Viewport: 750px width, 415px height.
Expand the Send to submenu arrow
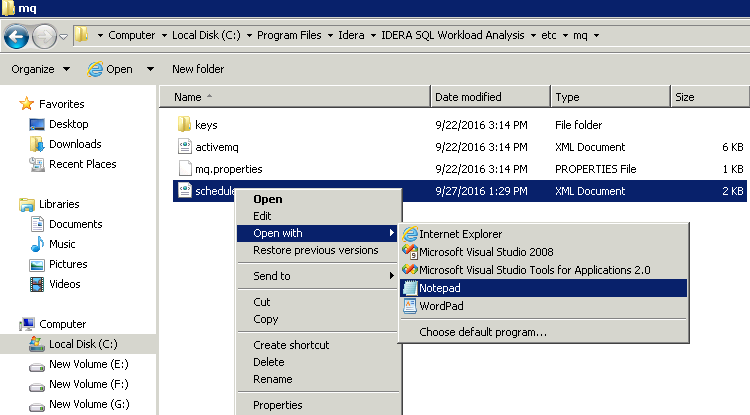[x=391, y=276]
